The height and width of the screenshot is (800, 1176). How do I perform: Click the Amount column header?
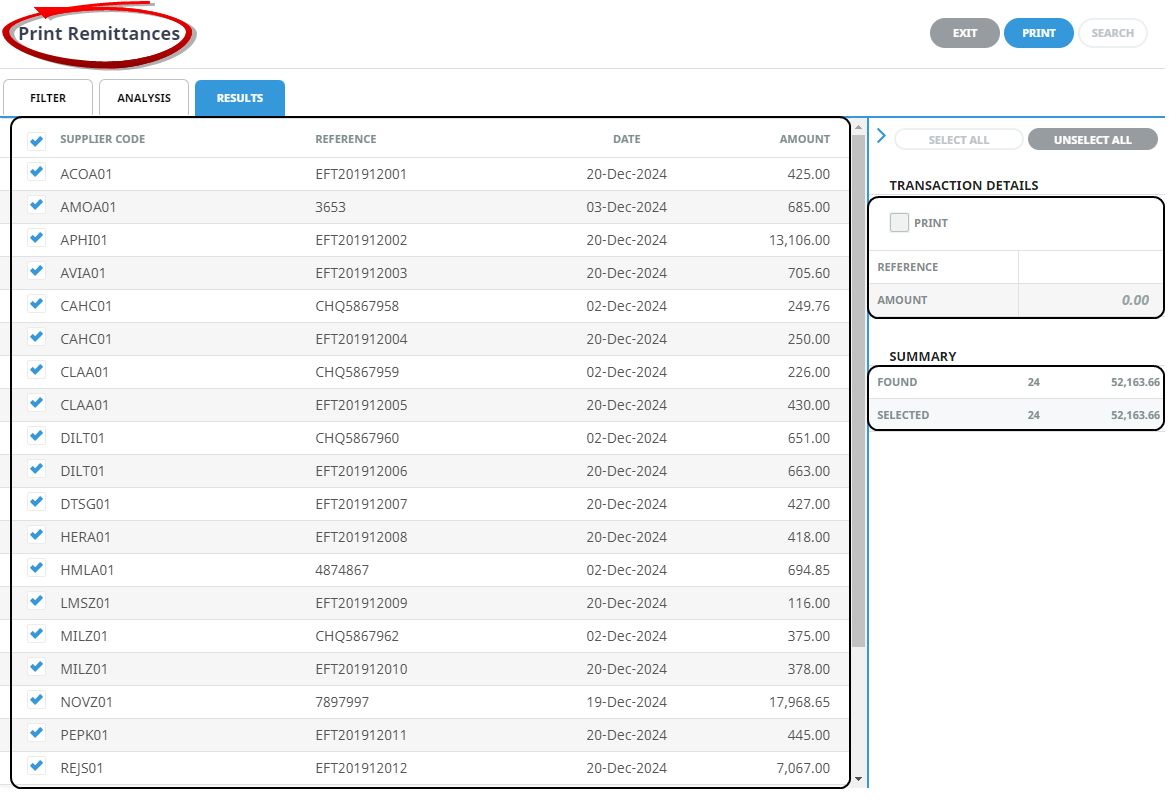[x=804, y=139]
